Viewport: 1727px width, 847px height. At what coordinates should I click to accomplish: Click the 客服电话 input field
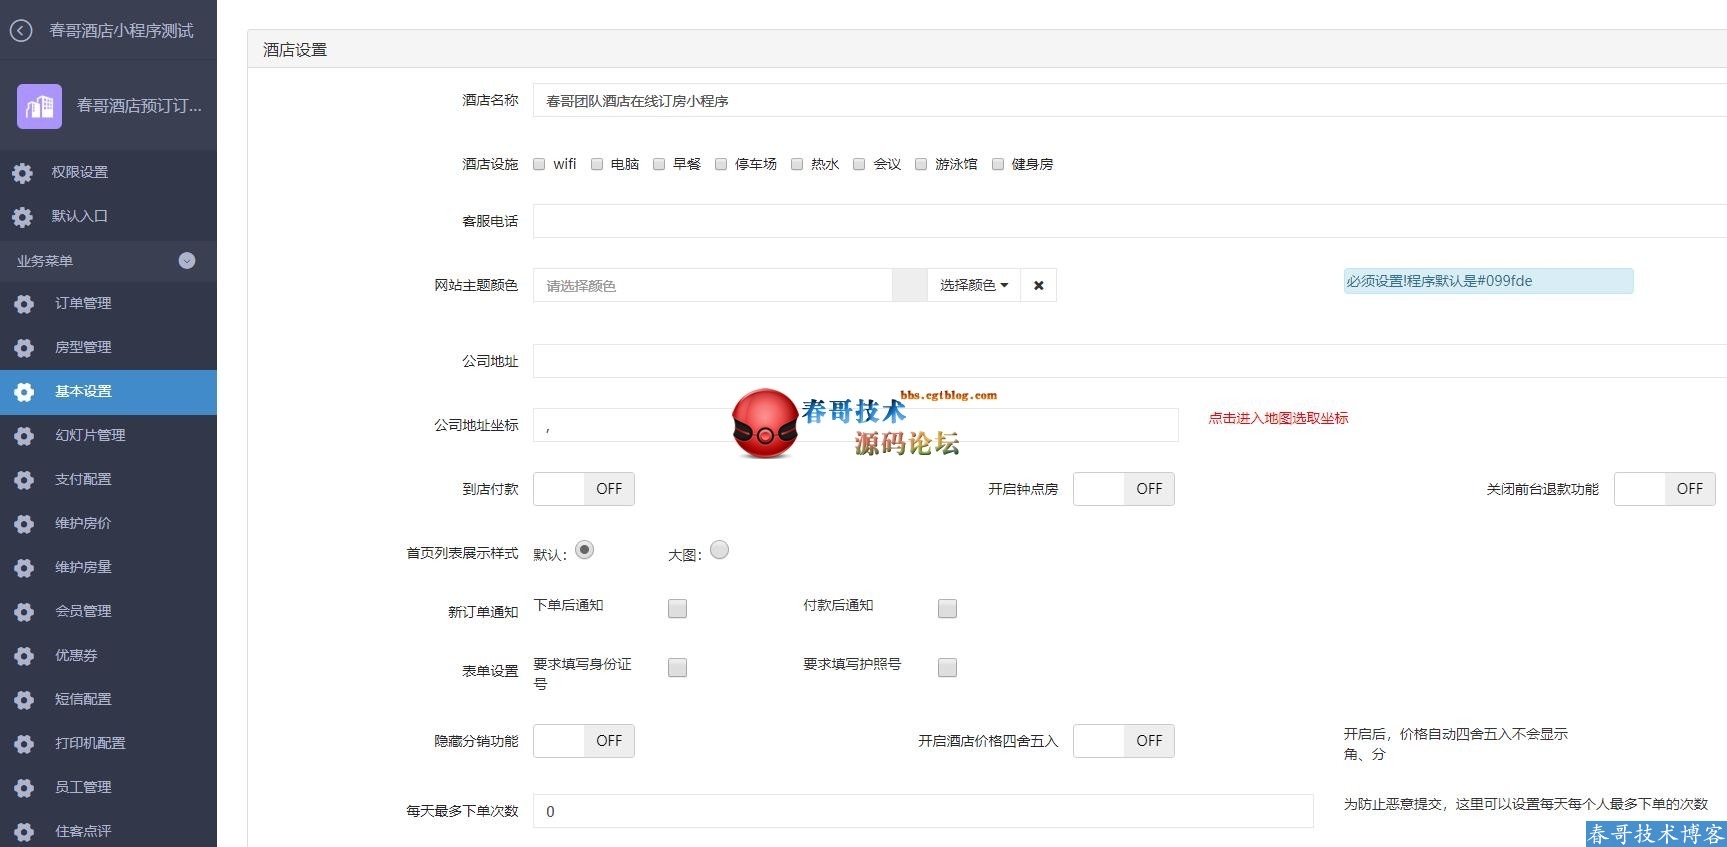coord(1130,221)
